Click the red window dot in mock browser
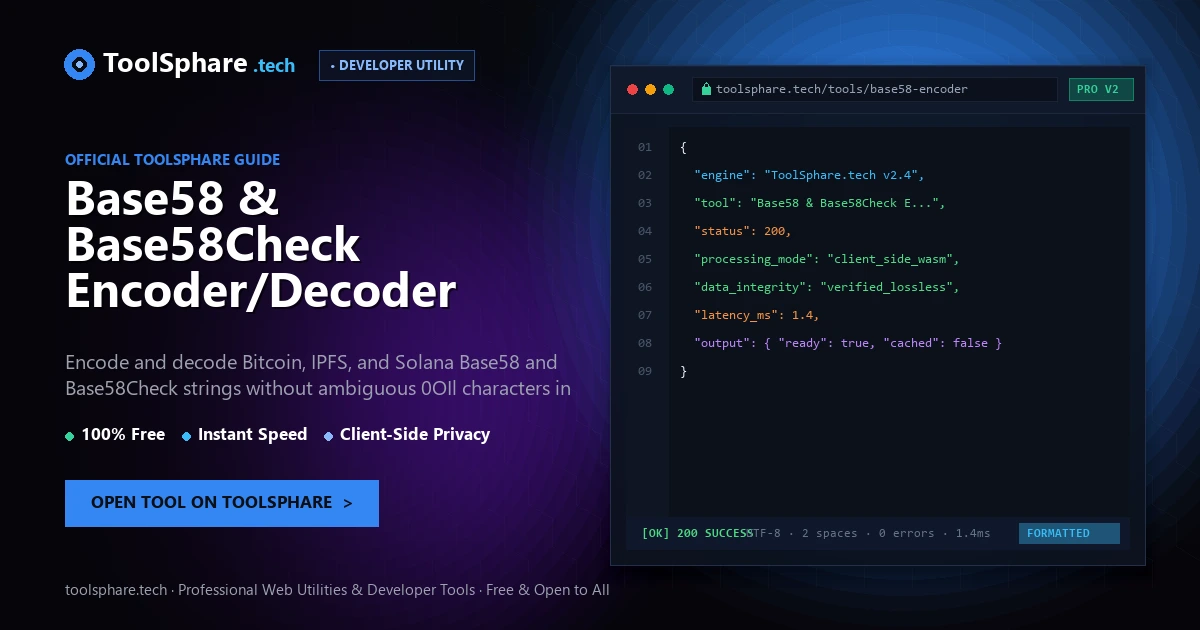The height and width of the screenshot is (630, 1200). point(632,89)
